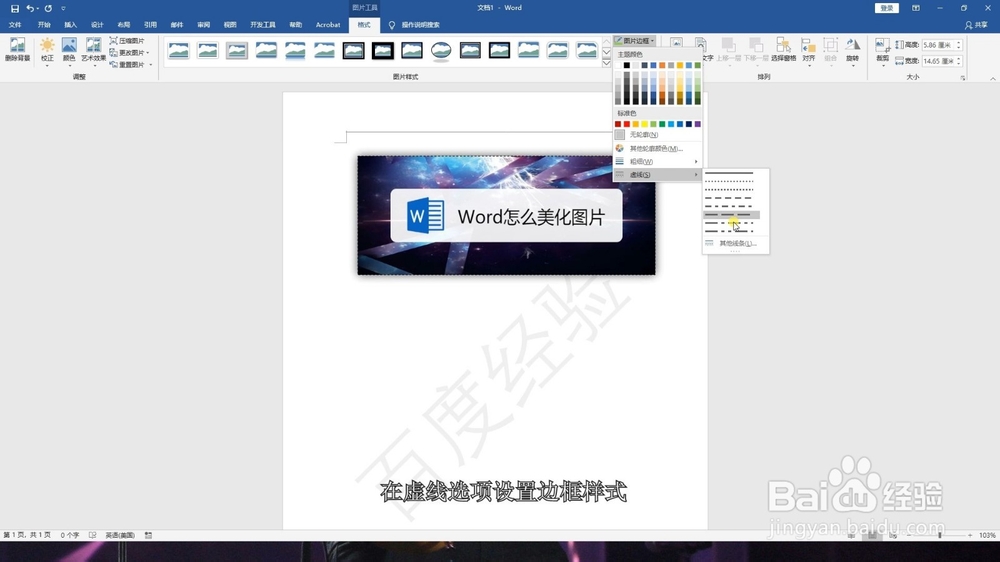
Task: Click the 登录 sign in button
Action: tap(886, 8)
